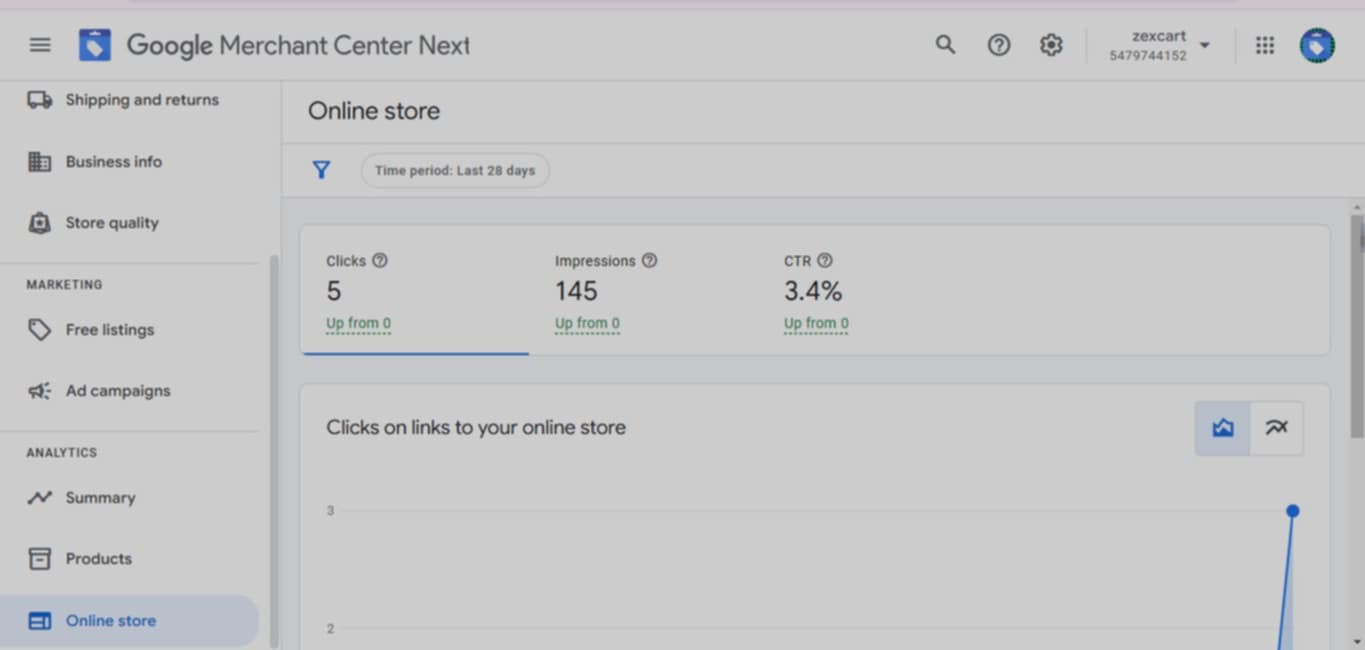Switch to area chart view

click(x=1222, y=428)
